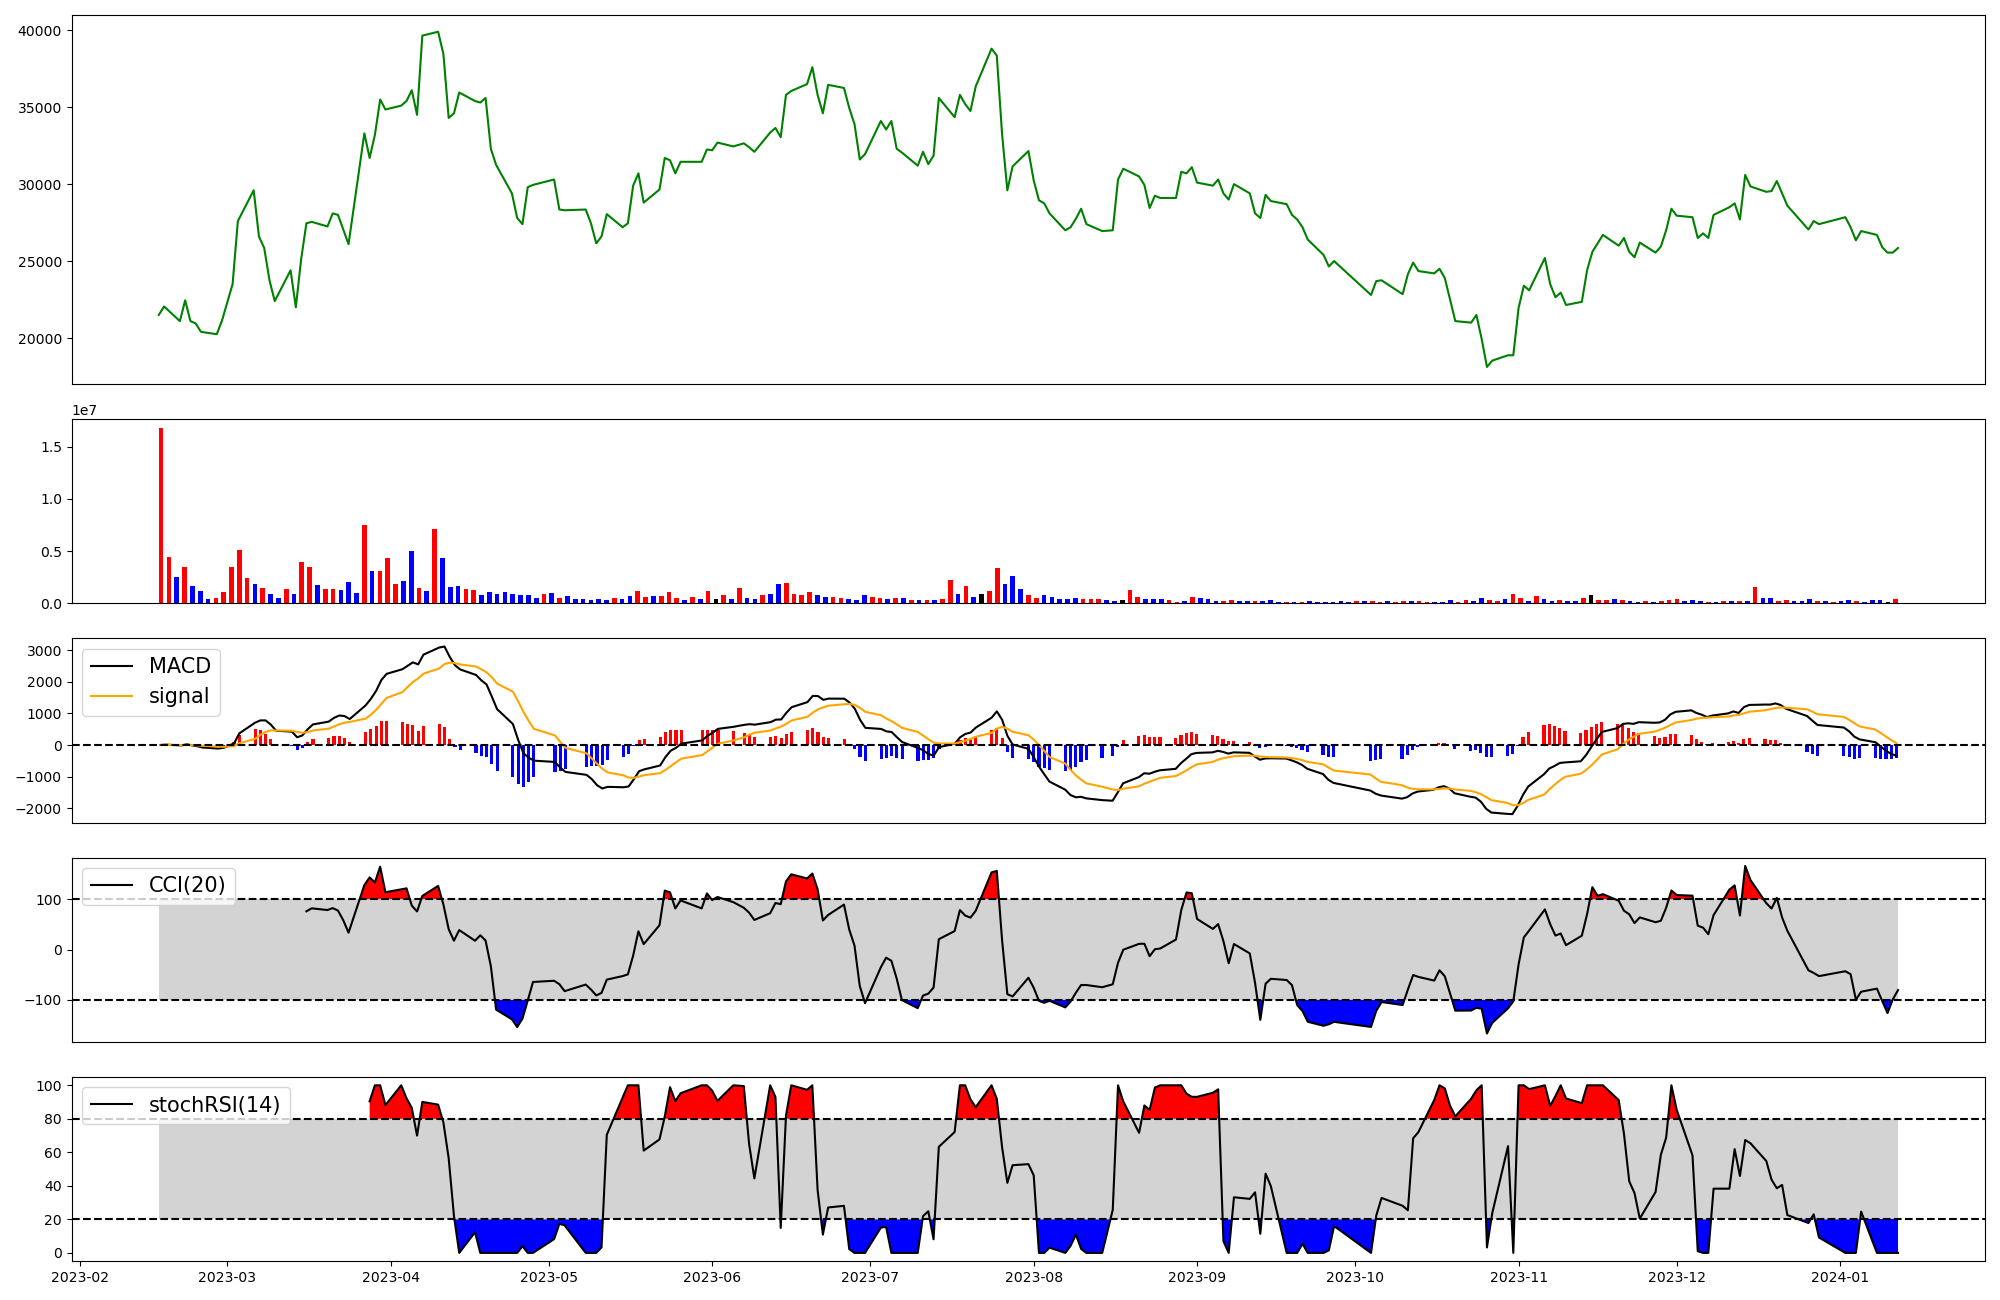The height and width of the screenshot is (1300, 2000).
Task: Click the 35000 price axis label
Action: (x=40, y=108)
